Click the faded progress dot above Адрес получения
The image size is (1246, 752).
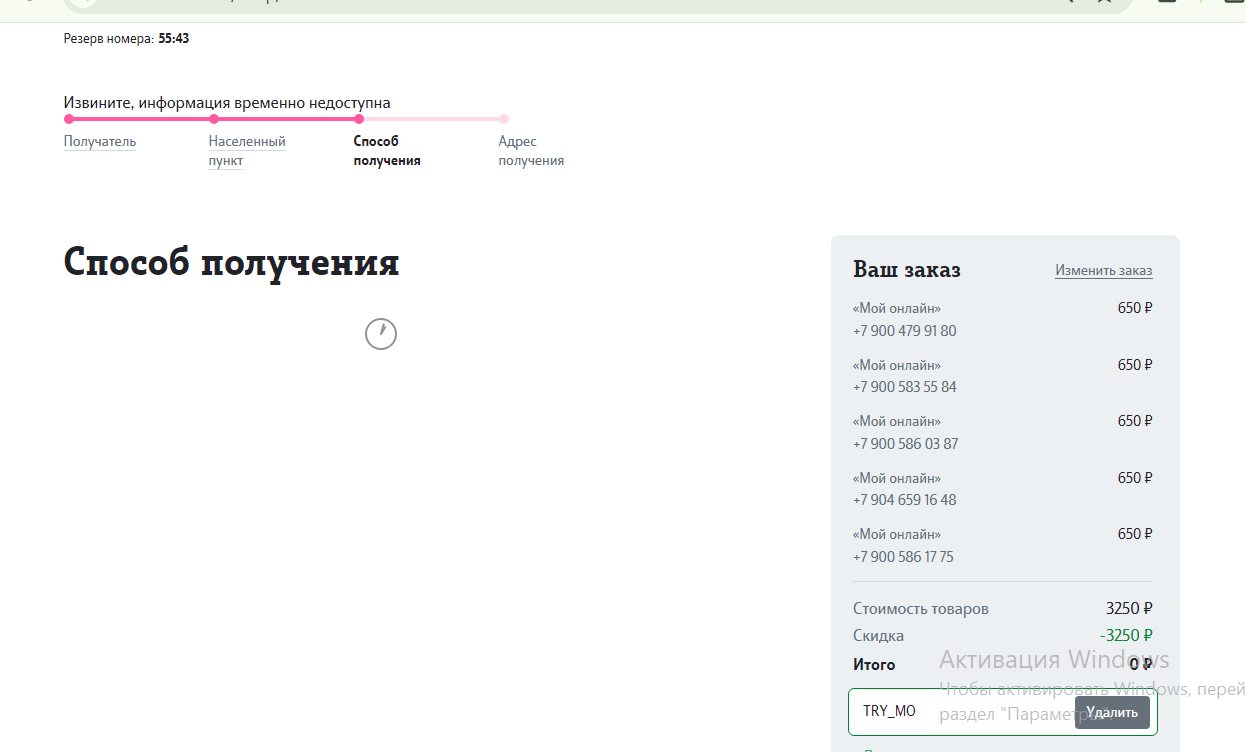504,119
